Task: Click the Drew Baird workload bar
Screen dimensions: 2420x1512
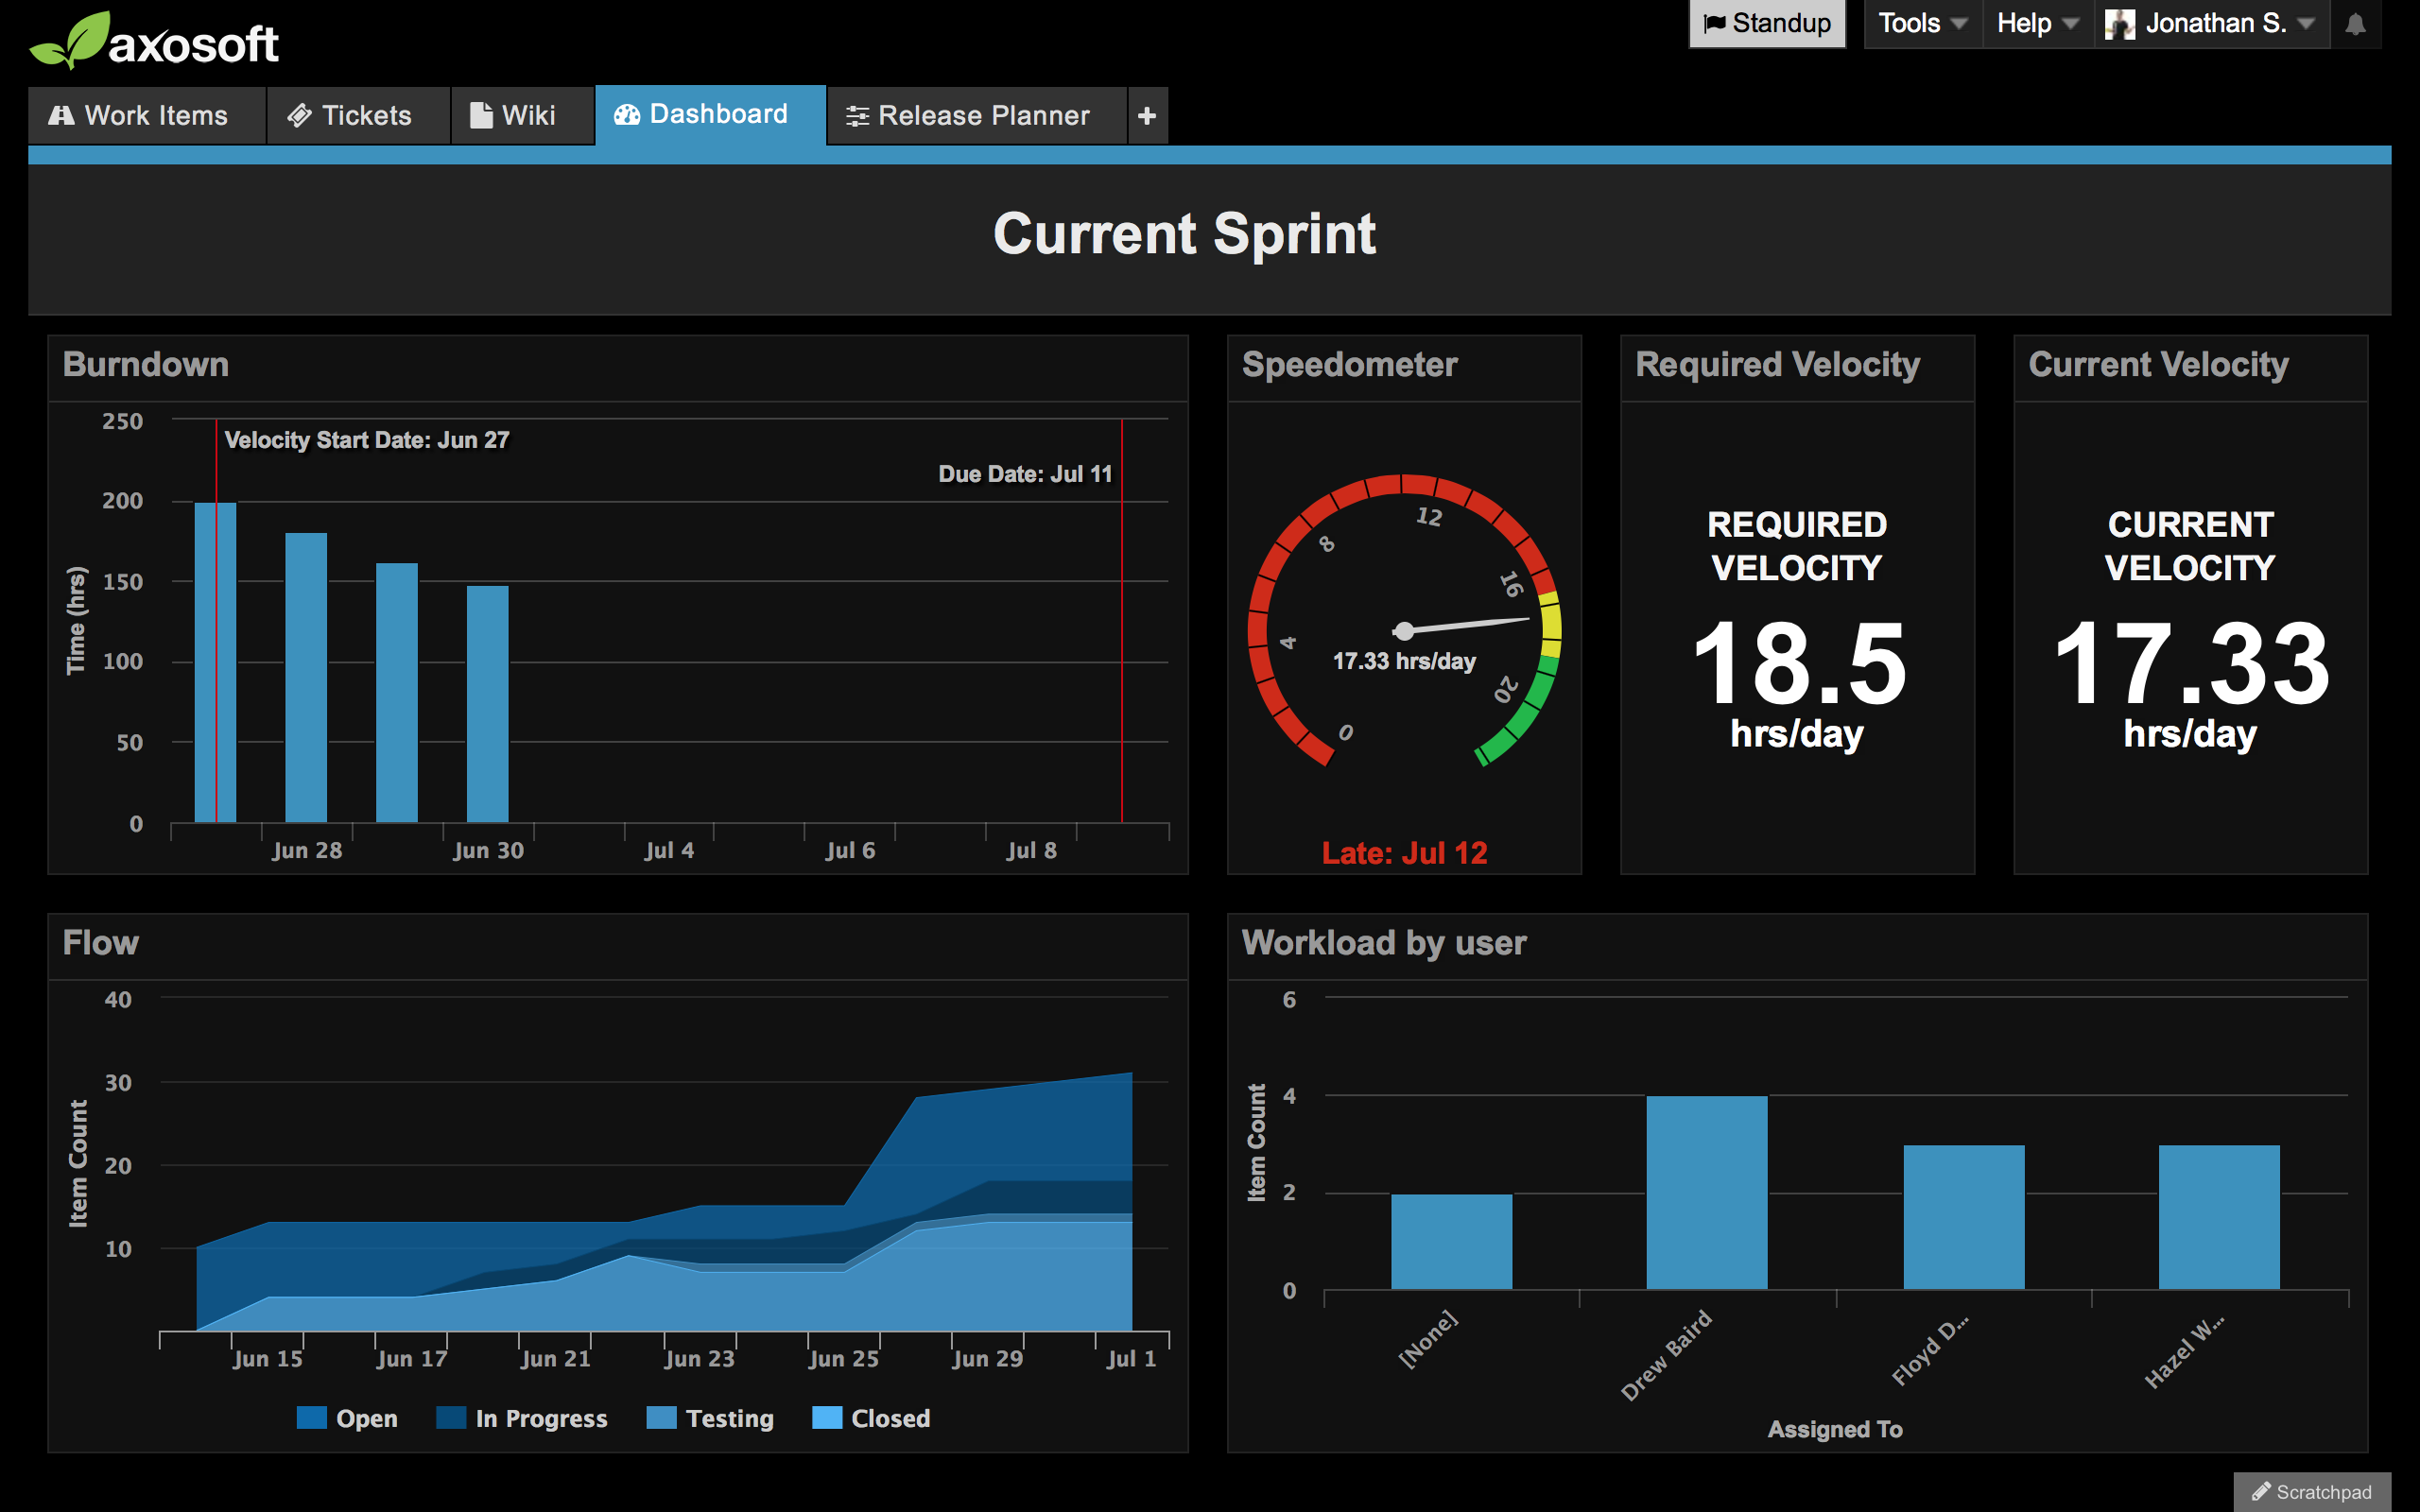Action: (1706, 1192)
